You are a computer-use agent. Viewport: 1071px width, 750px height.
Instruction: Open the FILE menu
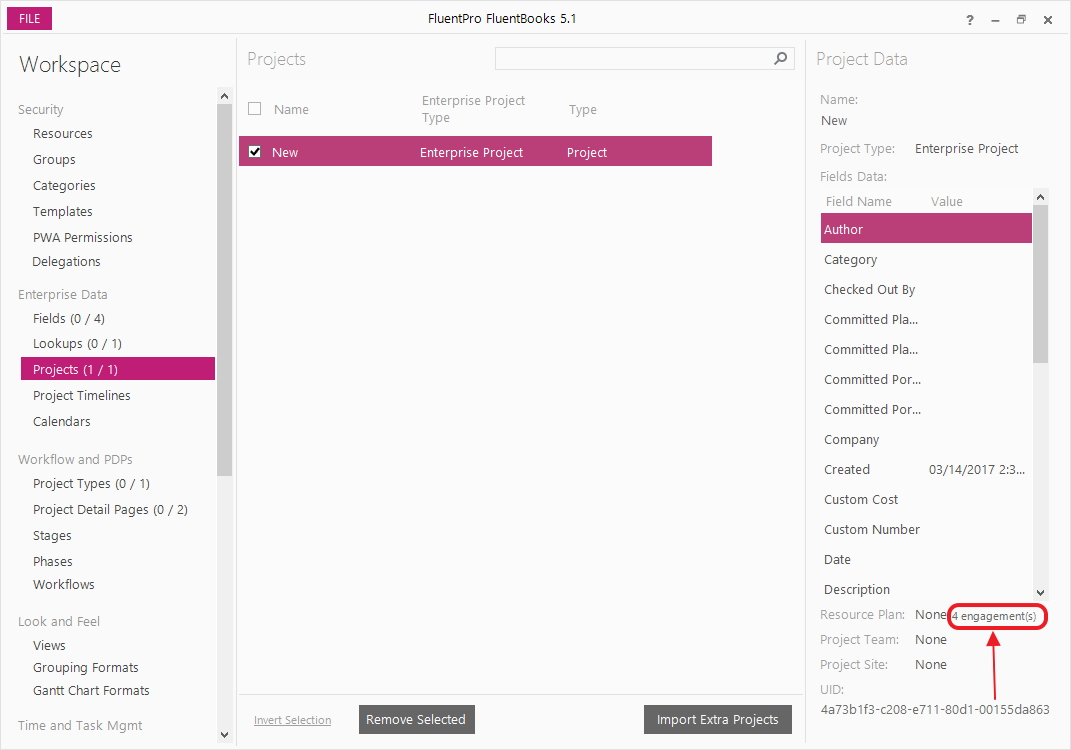pos(29,18)
